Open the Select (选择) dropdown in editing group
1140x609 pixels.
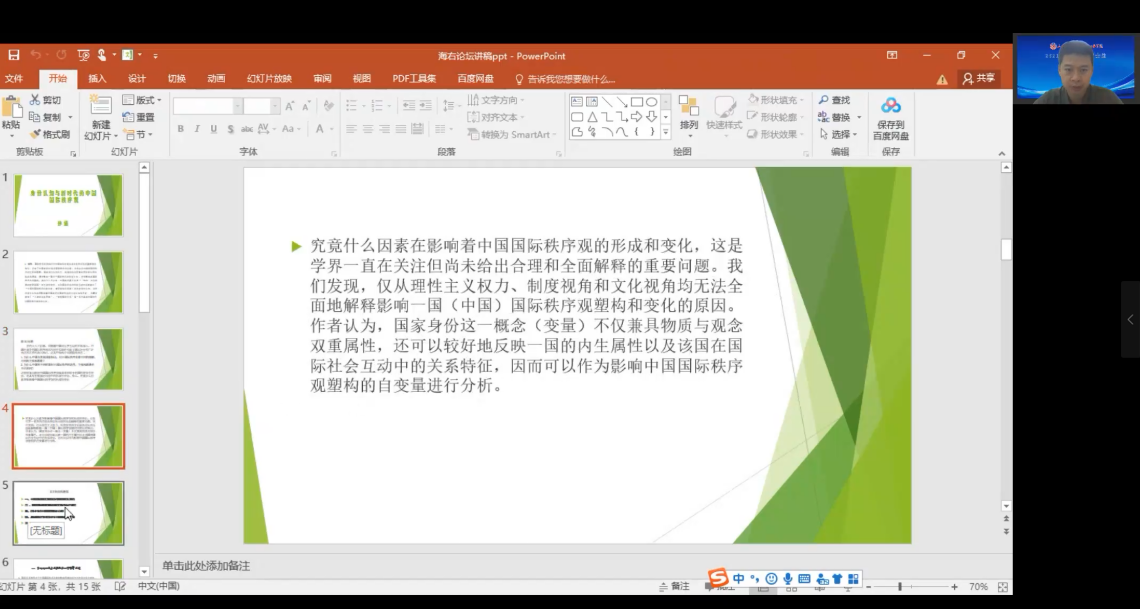click(838, 134)
